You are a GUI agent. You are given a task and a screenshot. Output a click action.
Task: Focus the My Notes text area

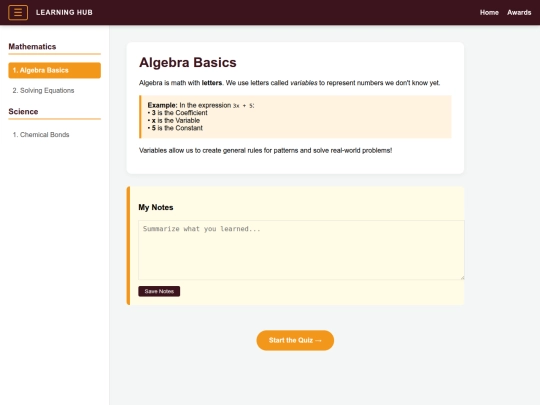point(301,250)
